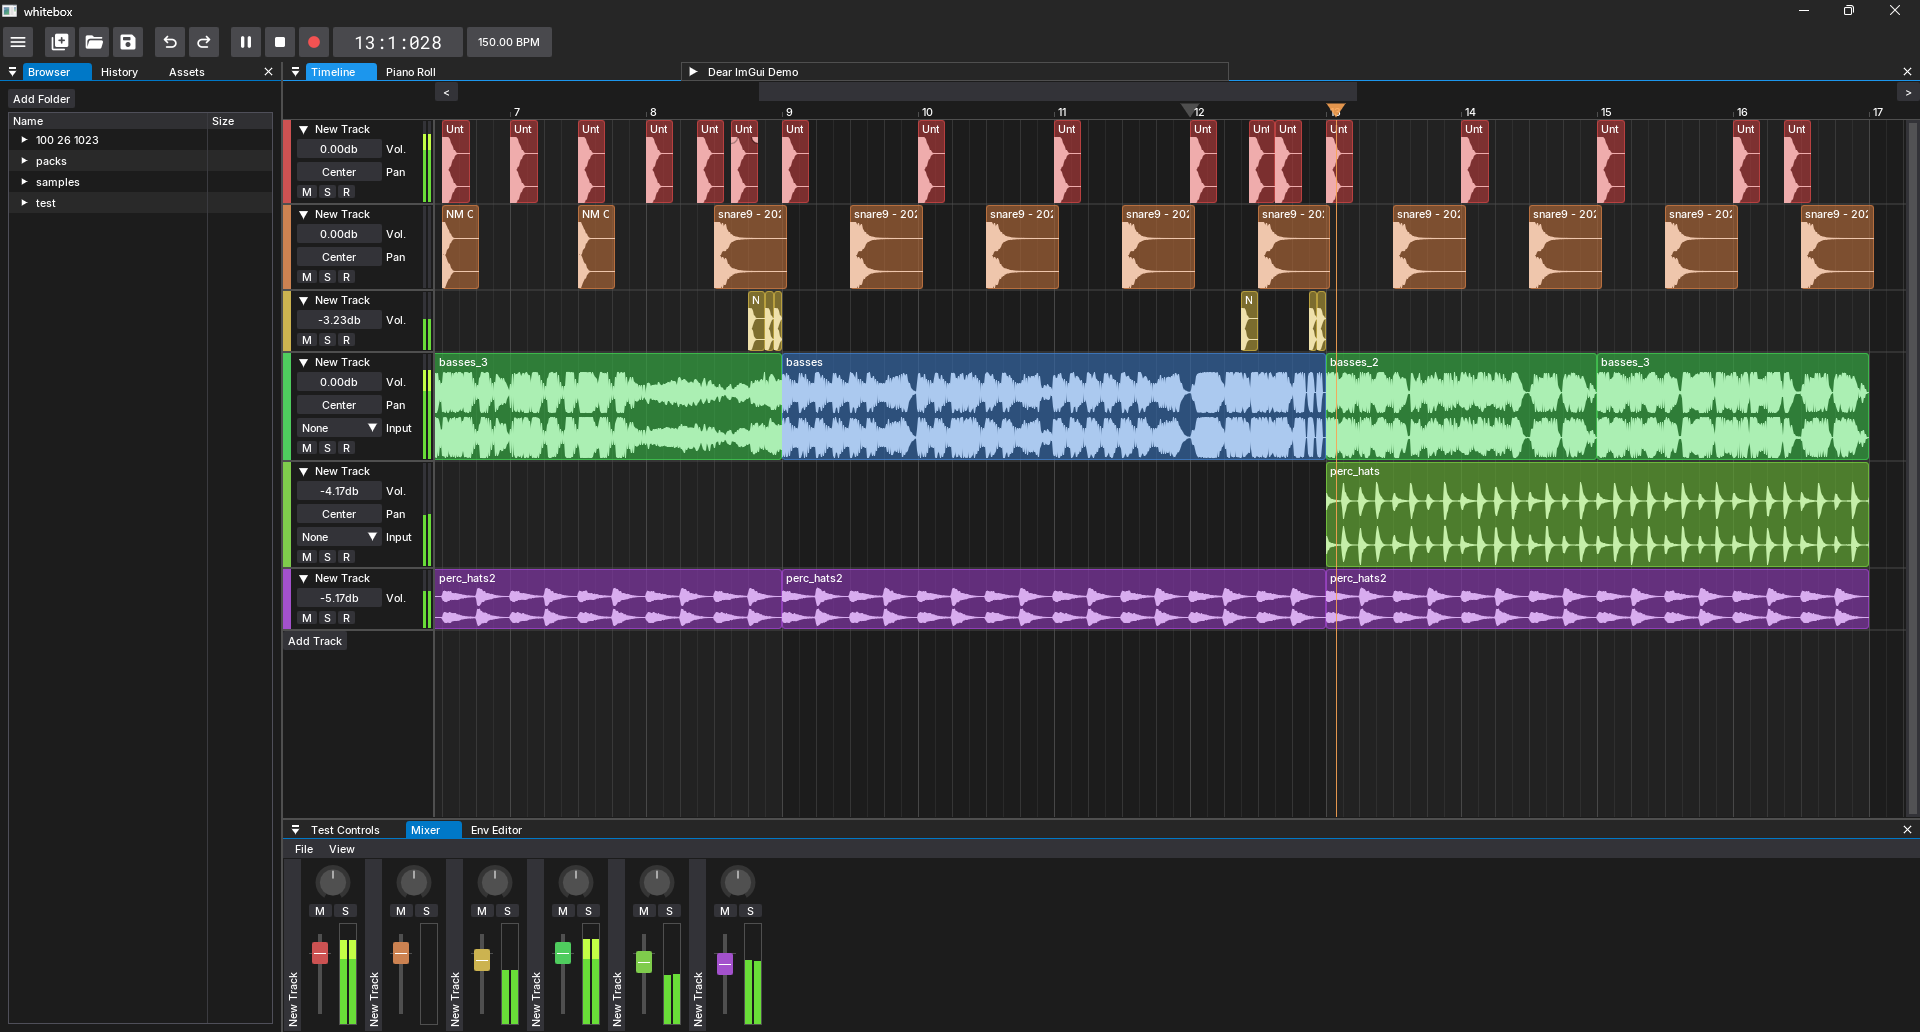This screenshot has height=1032, width=1920.
Task: Solo the first red track in the timeline
Action: pos(327,192)
